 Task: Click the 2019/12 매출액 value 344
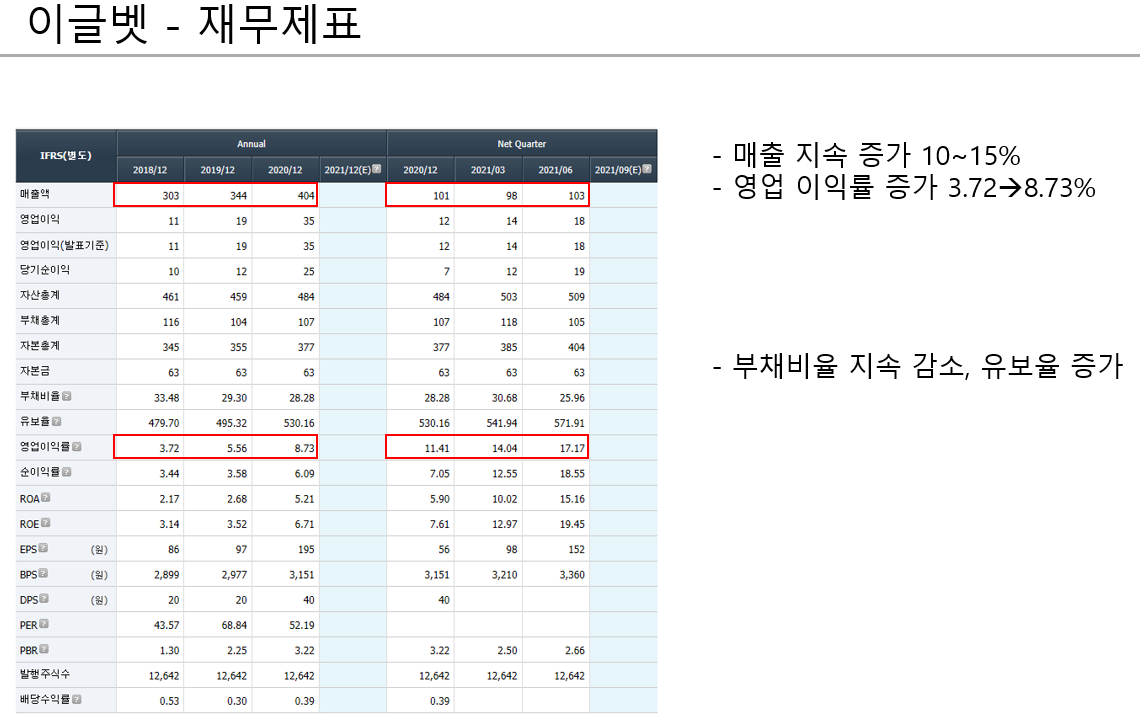[238, 195]
